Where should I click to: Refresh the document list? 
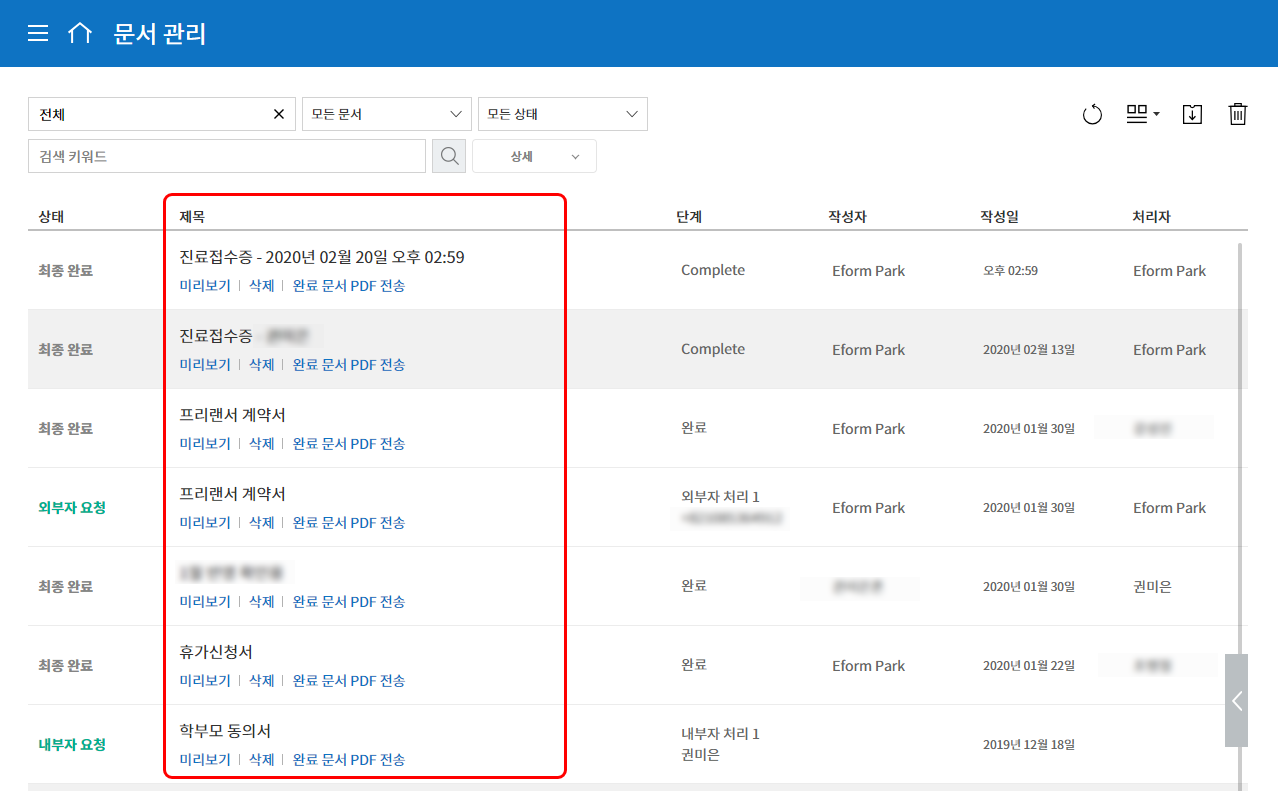pyautogui.click(x=1092, y=114)
